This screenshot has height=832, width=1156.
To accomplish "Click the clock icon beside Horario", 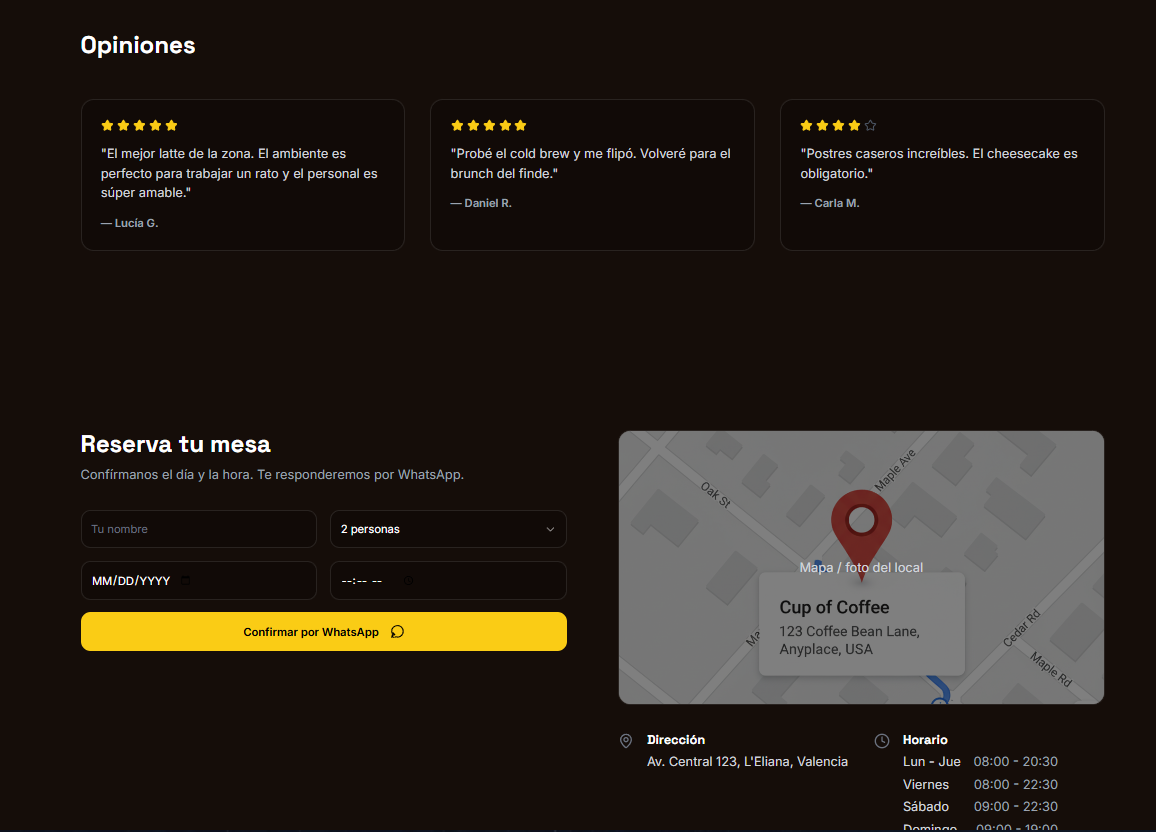I will [882, 741].
